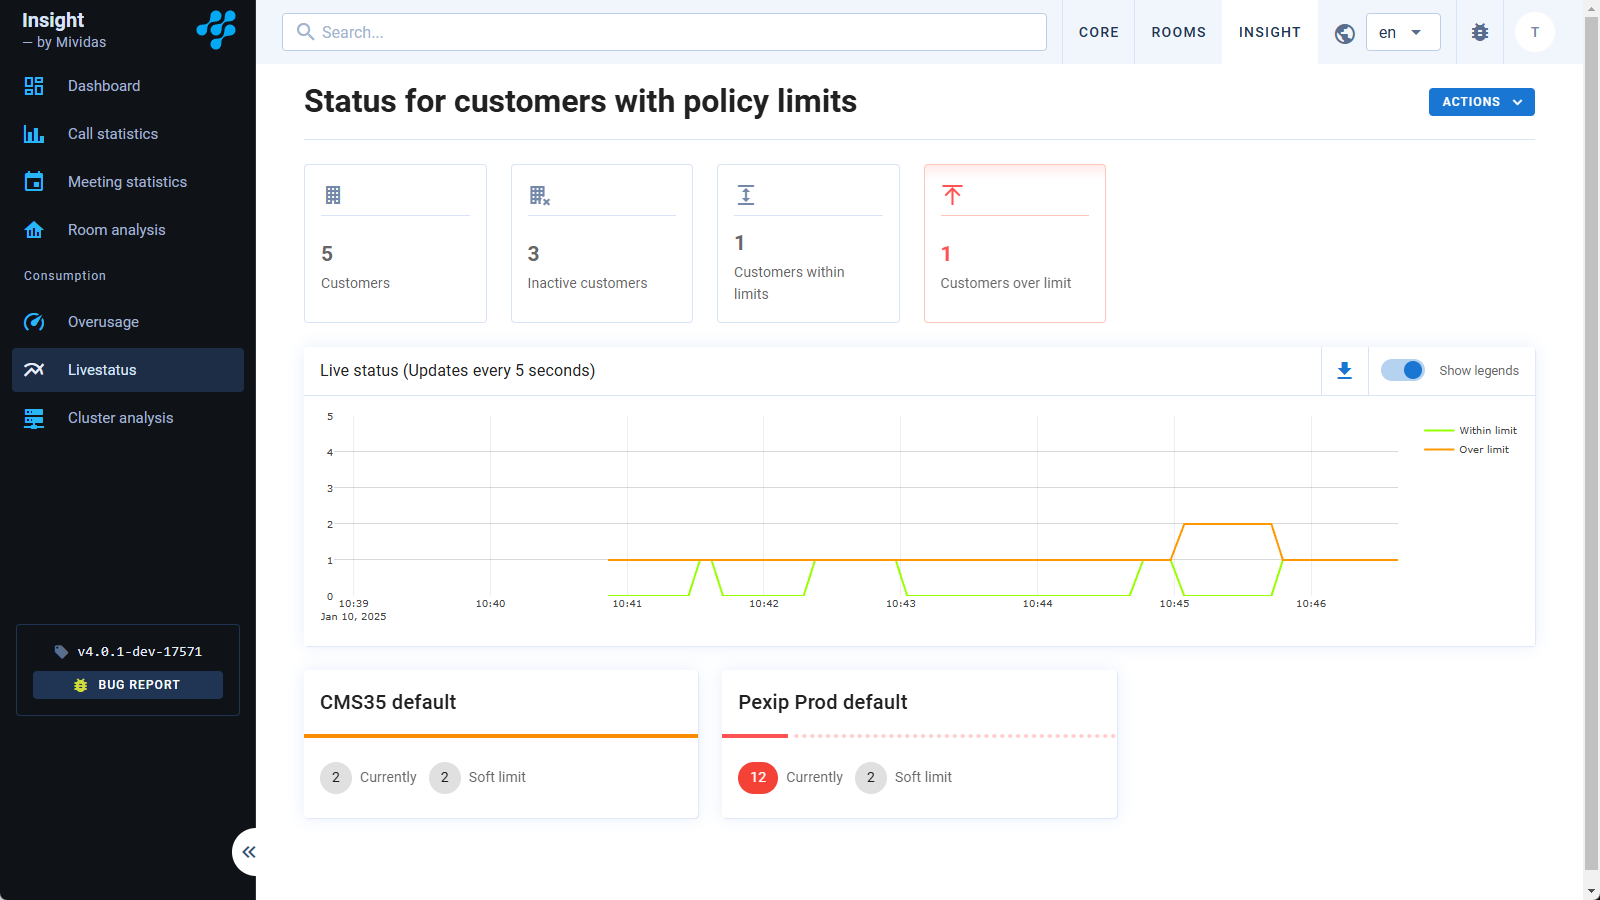Image resolution: width=1600 pixels, height=900 pixels.
Task: Click the Overusage gauge icon
Action: (x=34, y=322)
